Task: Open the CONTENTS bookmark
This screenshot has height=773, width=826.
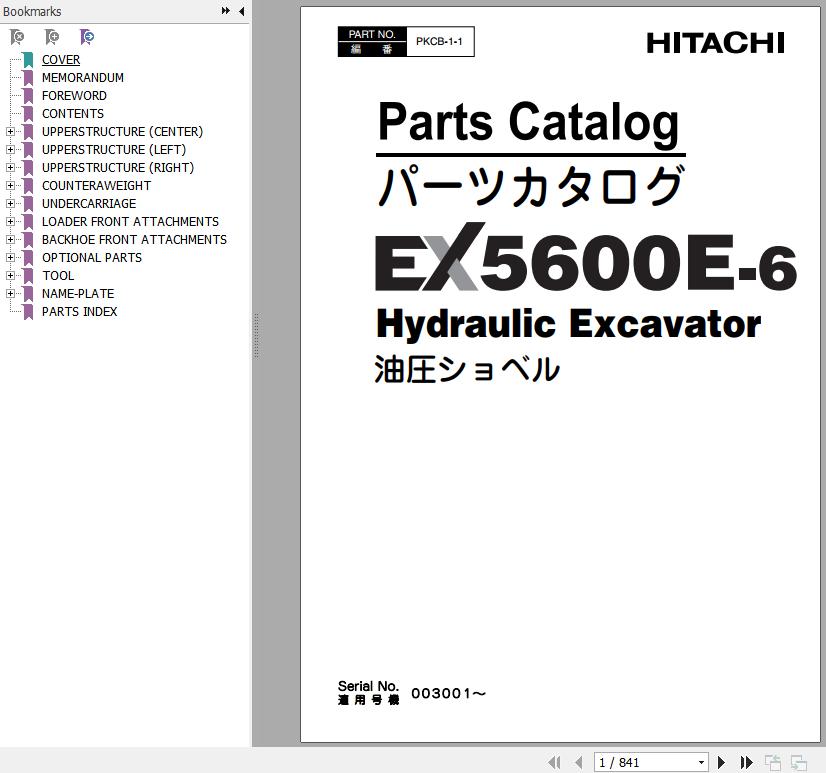Action: (x=73, y=113)
